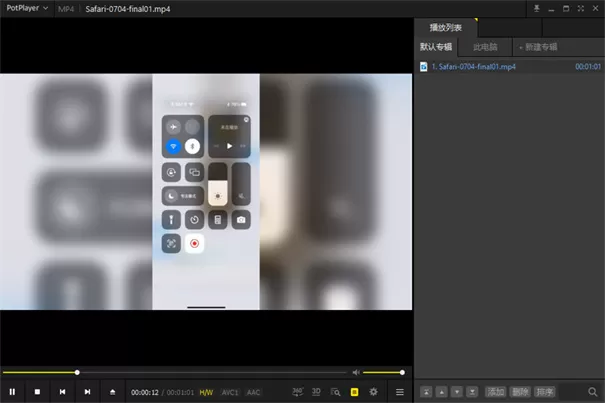Toggle 360 degree video mode
Viewport: 605px width, 403px height.
point(297,392)
